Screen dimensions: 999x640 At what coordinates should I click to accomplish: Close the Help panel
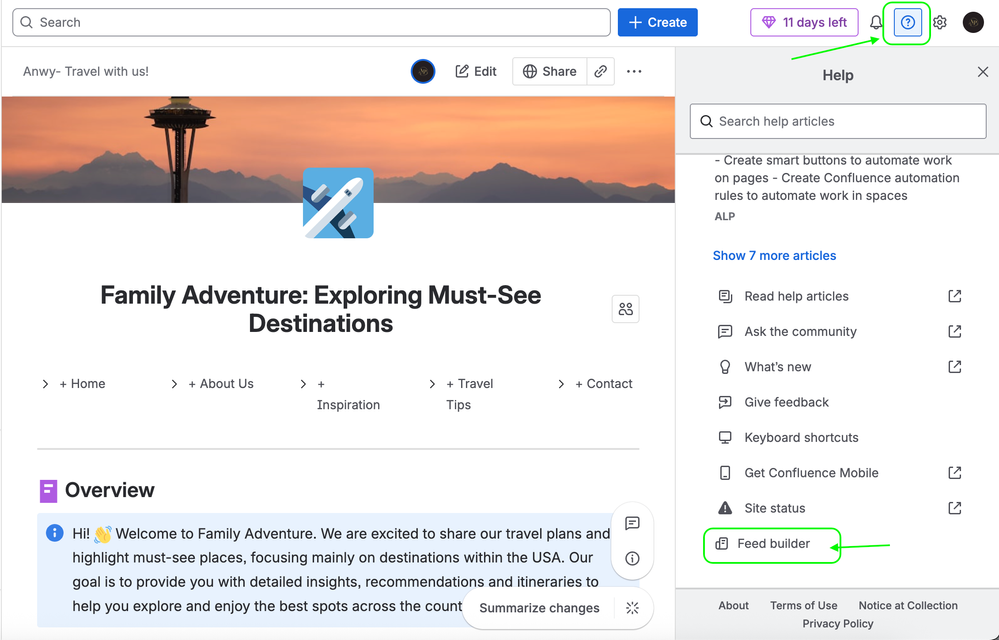[x=982, y=72]
